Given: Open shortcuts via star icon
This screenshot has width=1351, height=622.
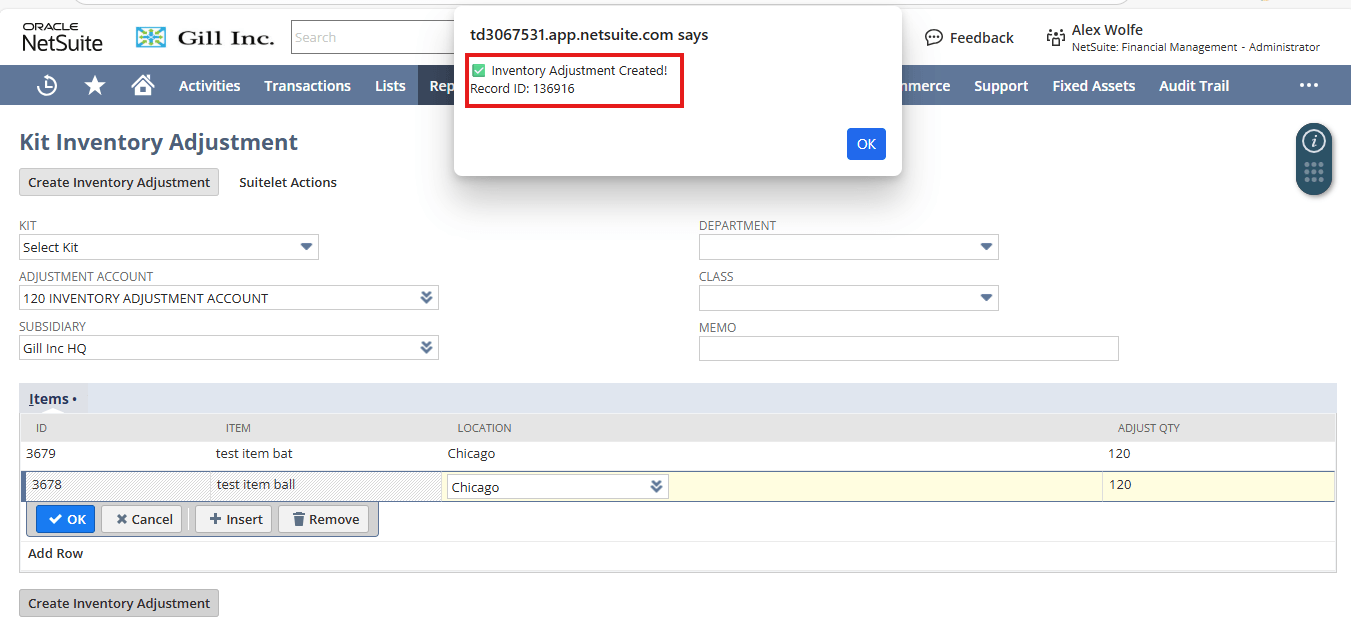Looking at the screenshot, I should point(94,85).
